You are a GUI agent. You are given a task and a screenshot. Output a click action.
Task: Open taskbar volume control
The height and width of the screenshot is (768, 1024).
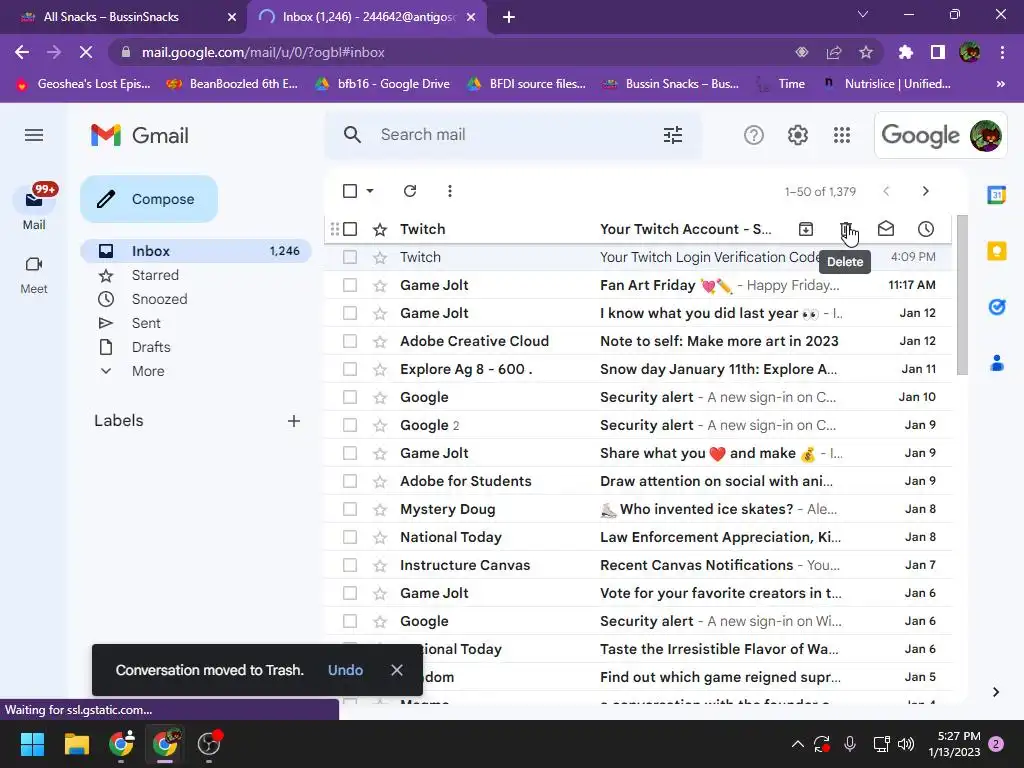click(x=905, y=744)
